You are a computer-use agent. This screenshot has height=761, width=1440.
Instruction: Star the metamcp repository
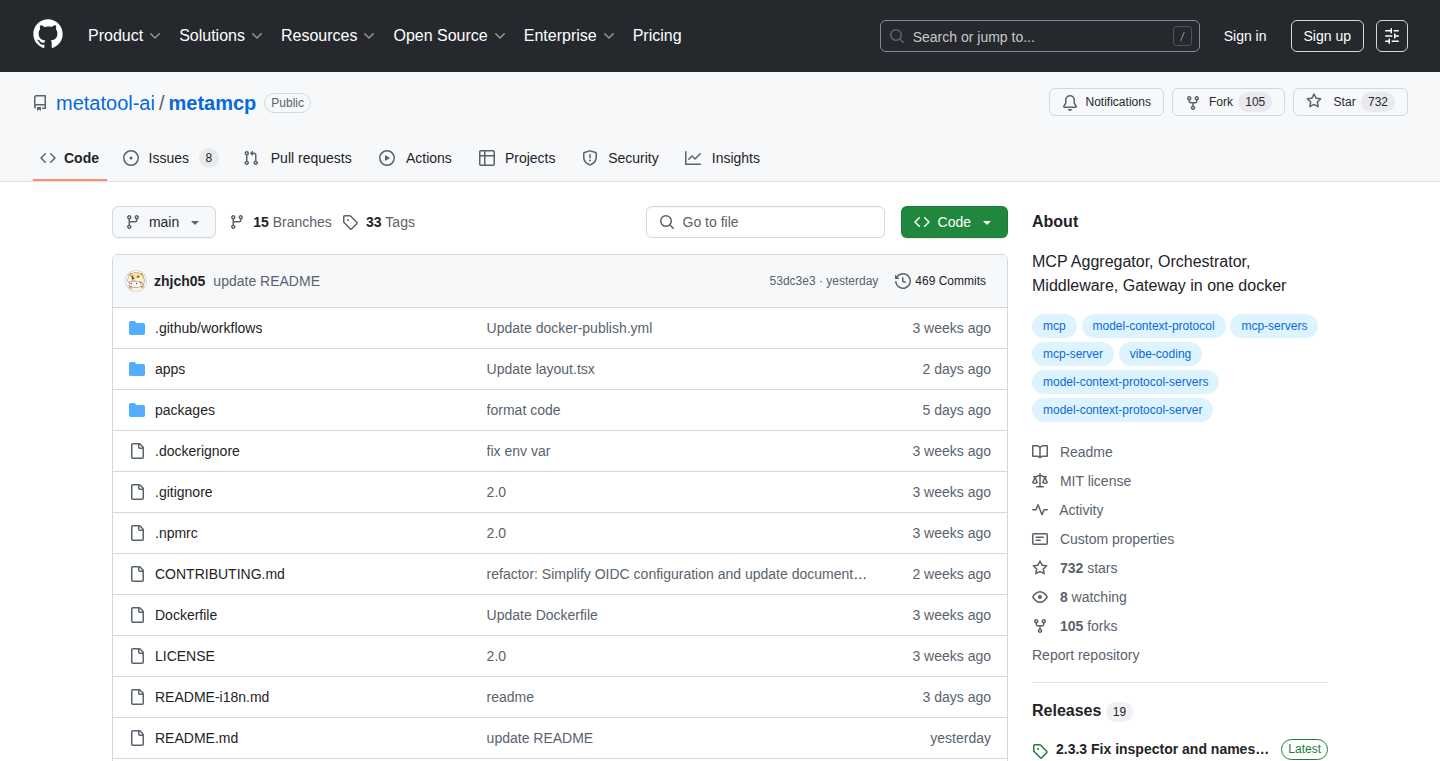1350,102
